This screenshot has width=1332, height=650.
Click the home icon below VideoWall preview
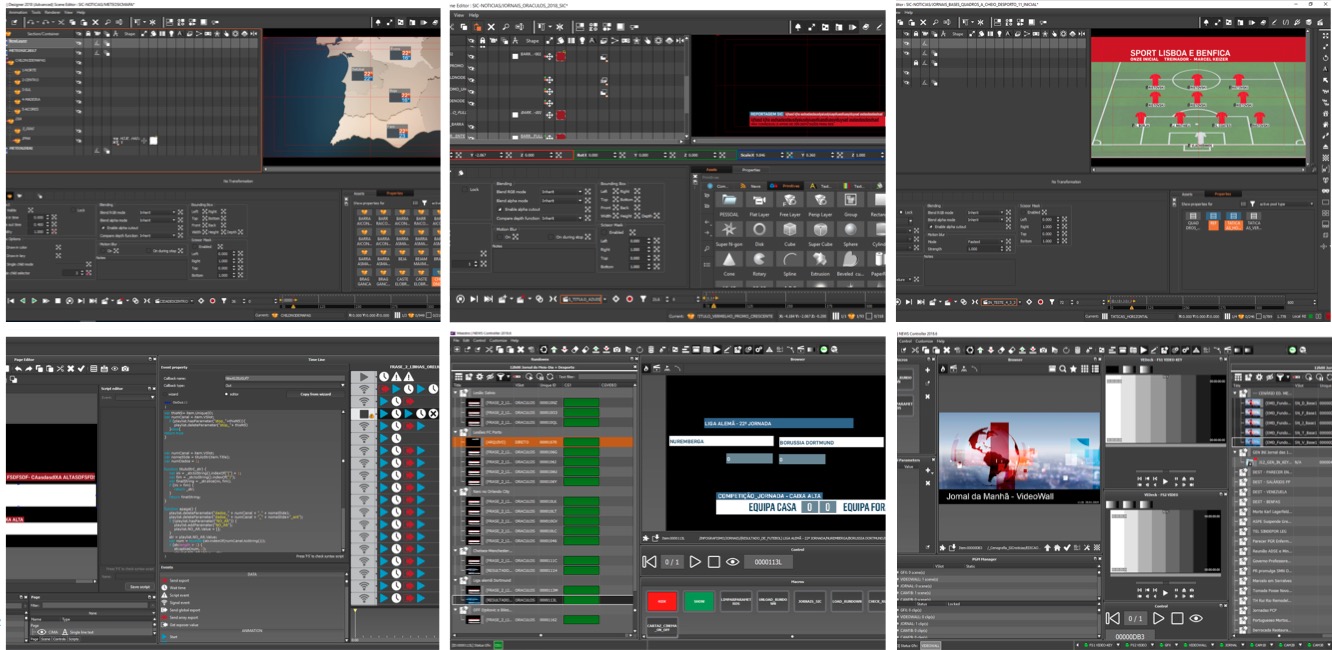[x=1057, y=547]
